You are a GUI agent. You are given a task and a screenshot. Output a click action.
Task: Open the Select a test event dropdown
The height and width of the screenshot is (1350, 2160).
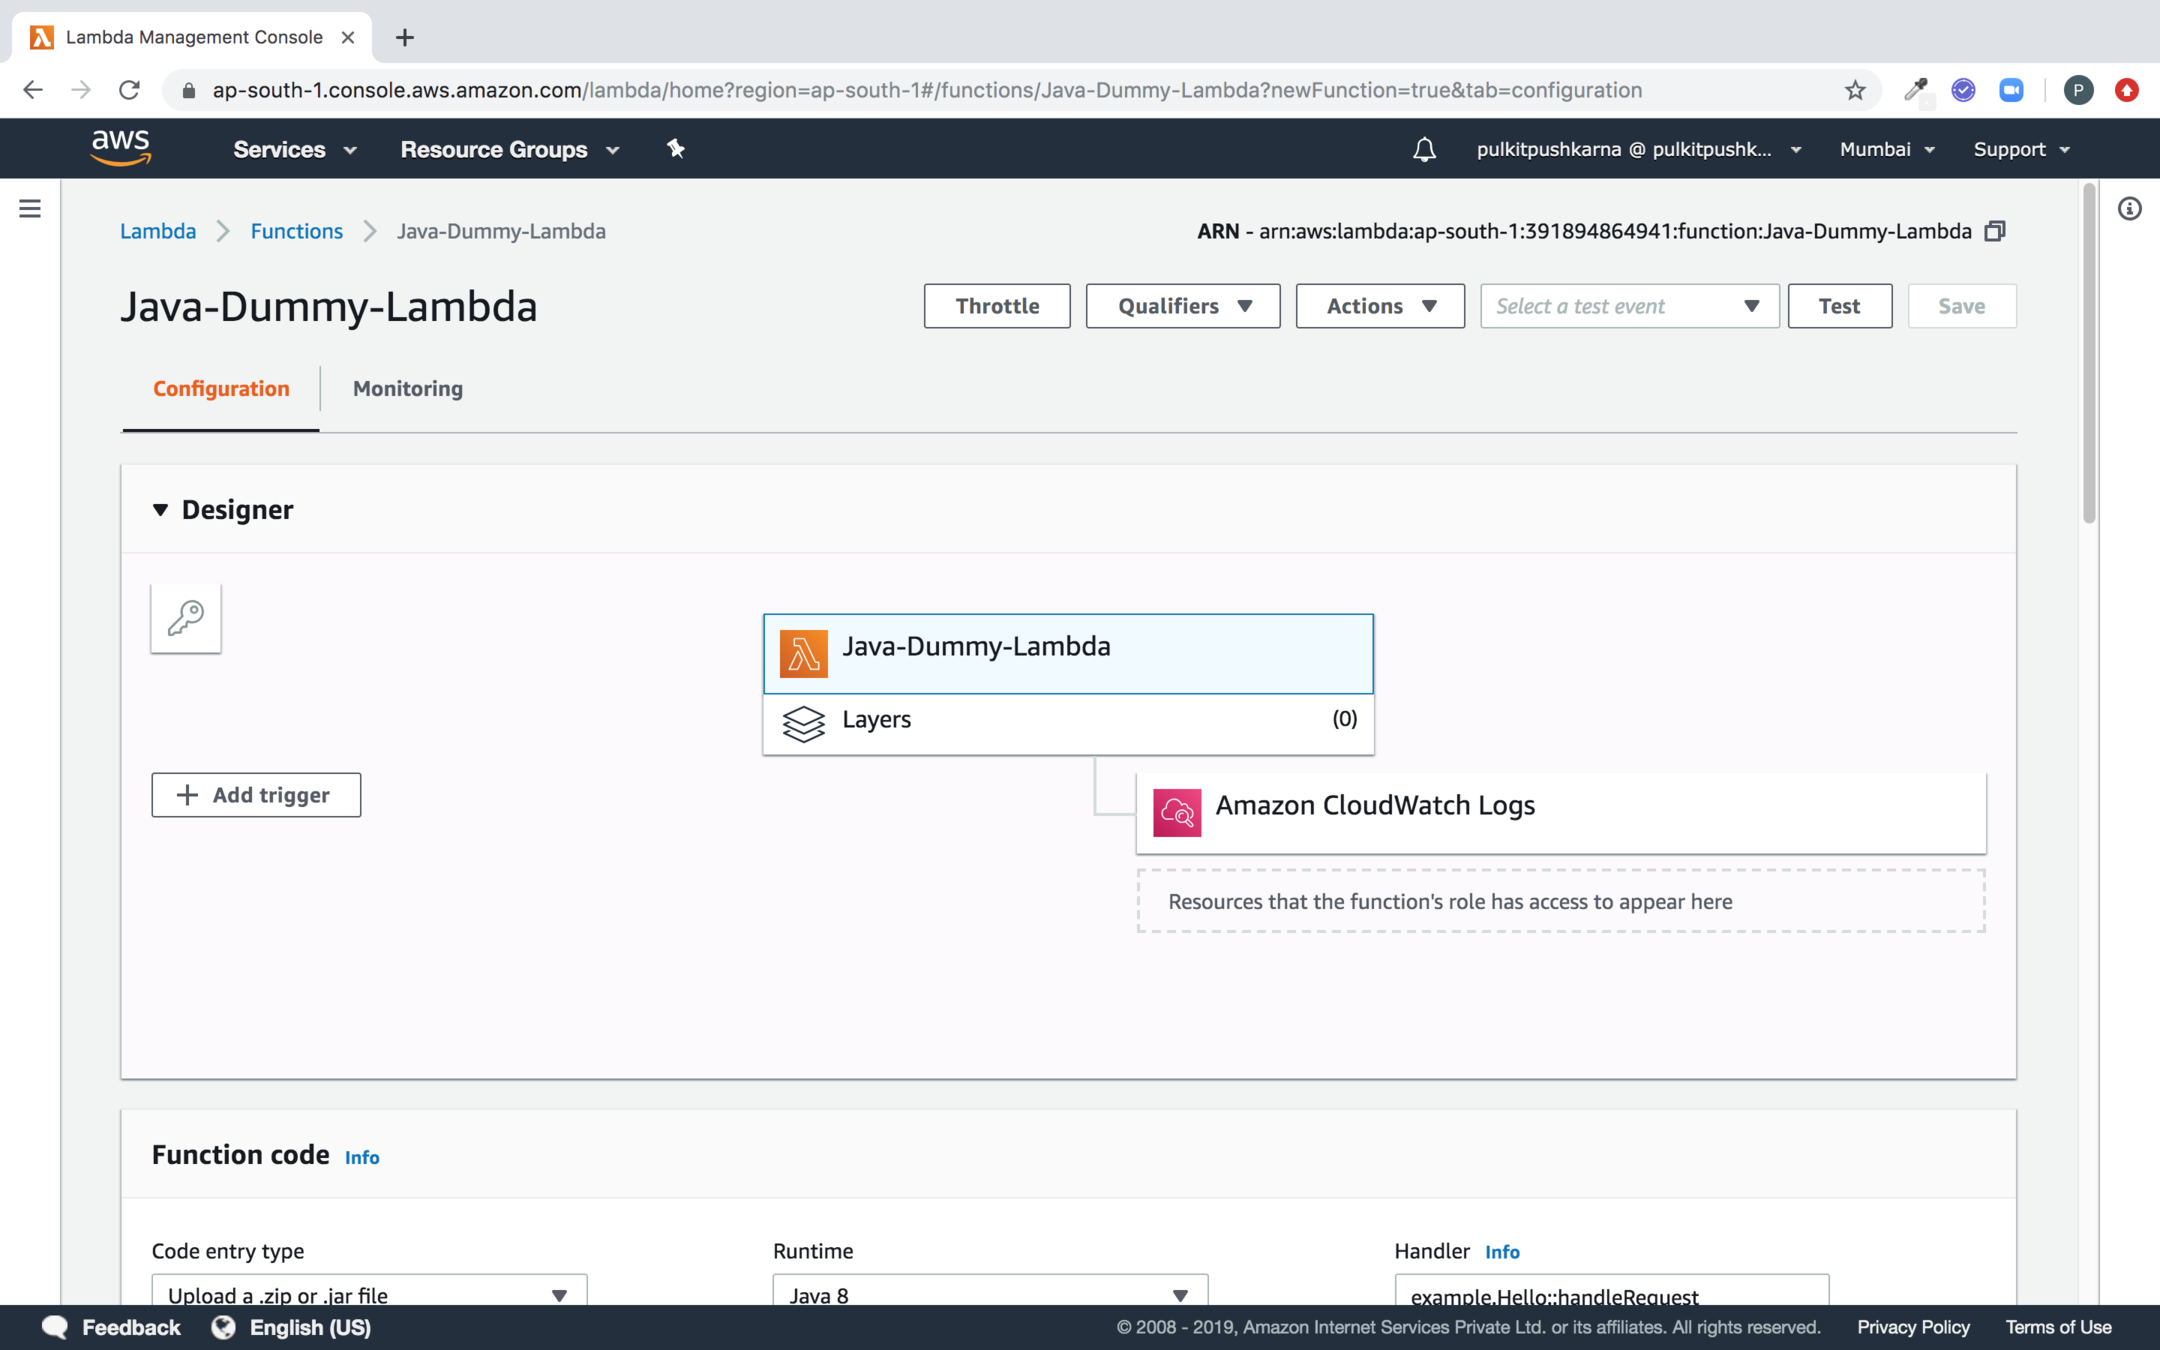tap(1629, 306)
